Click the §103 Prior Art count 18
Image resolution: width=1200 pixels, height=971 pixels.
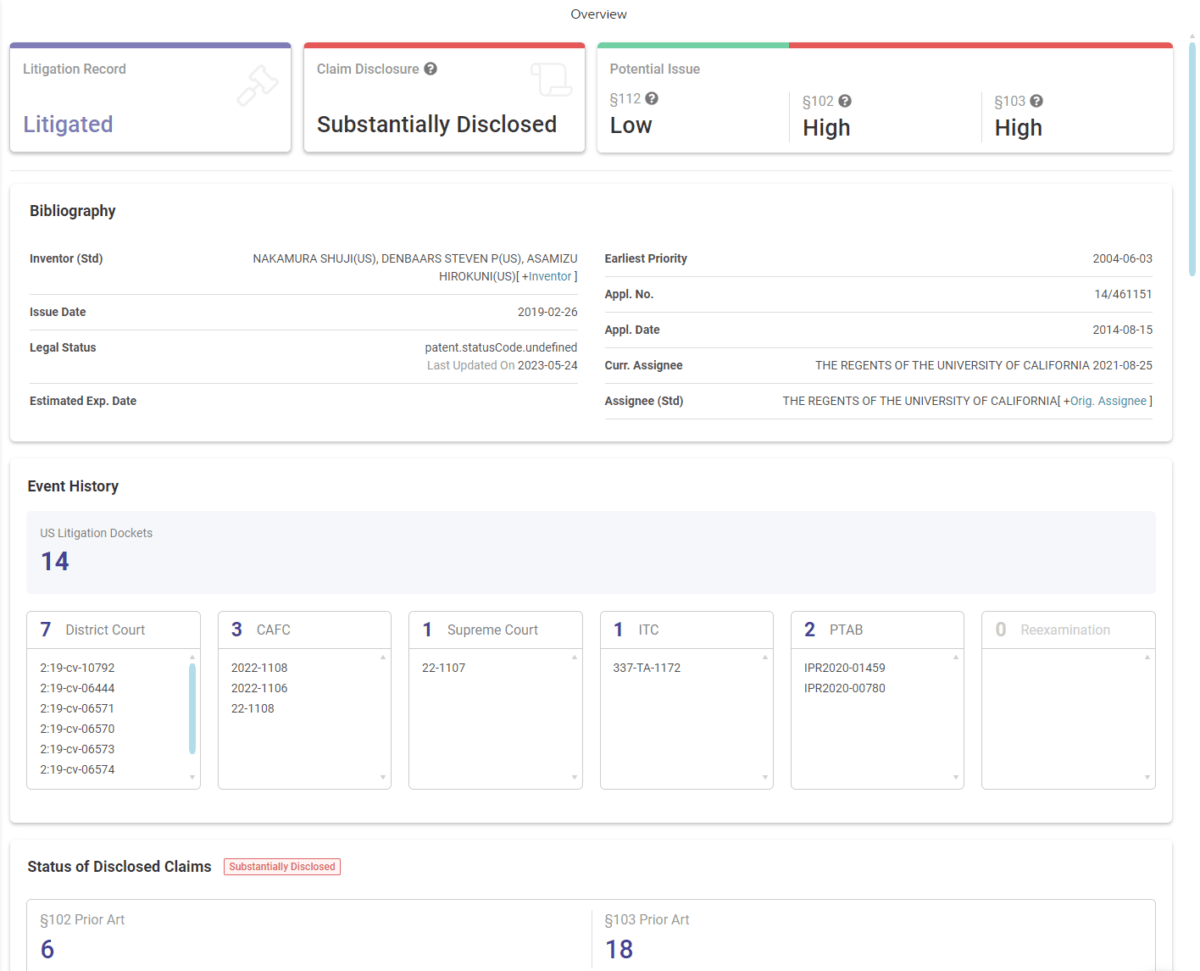pos(619,949)
